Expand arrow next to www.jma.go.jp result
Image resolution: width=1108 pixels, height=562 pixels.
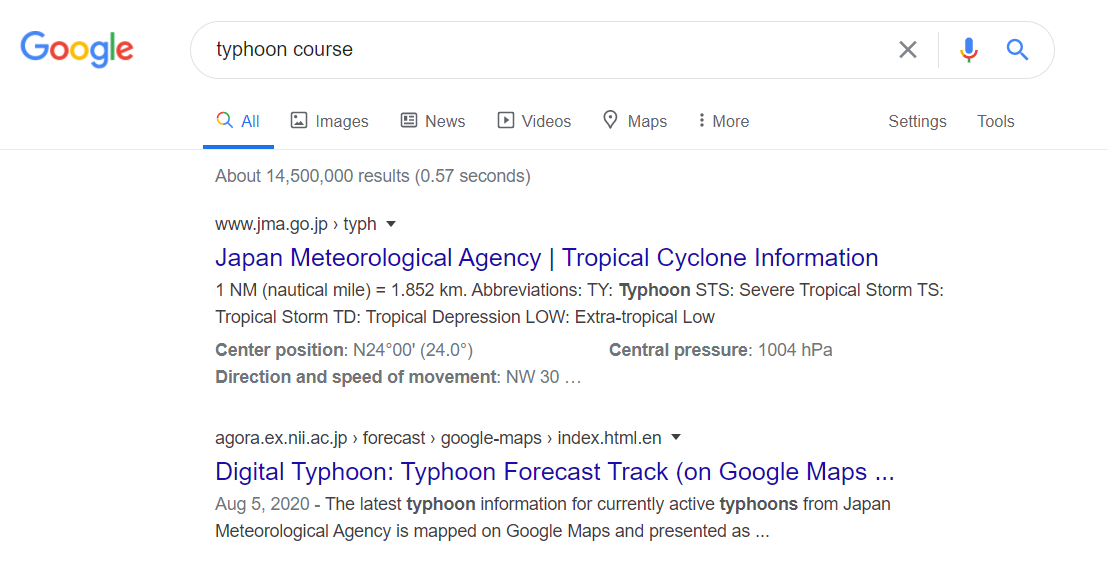tap(391, 224)
